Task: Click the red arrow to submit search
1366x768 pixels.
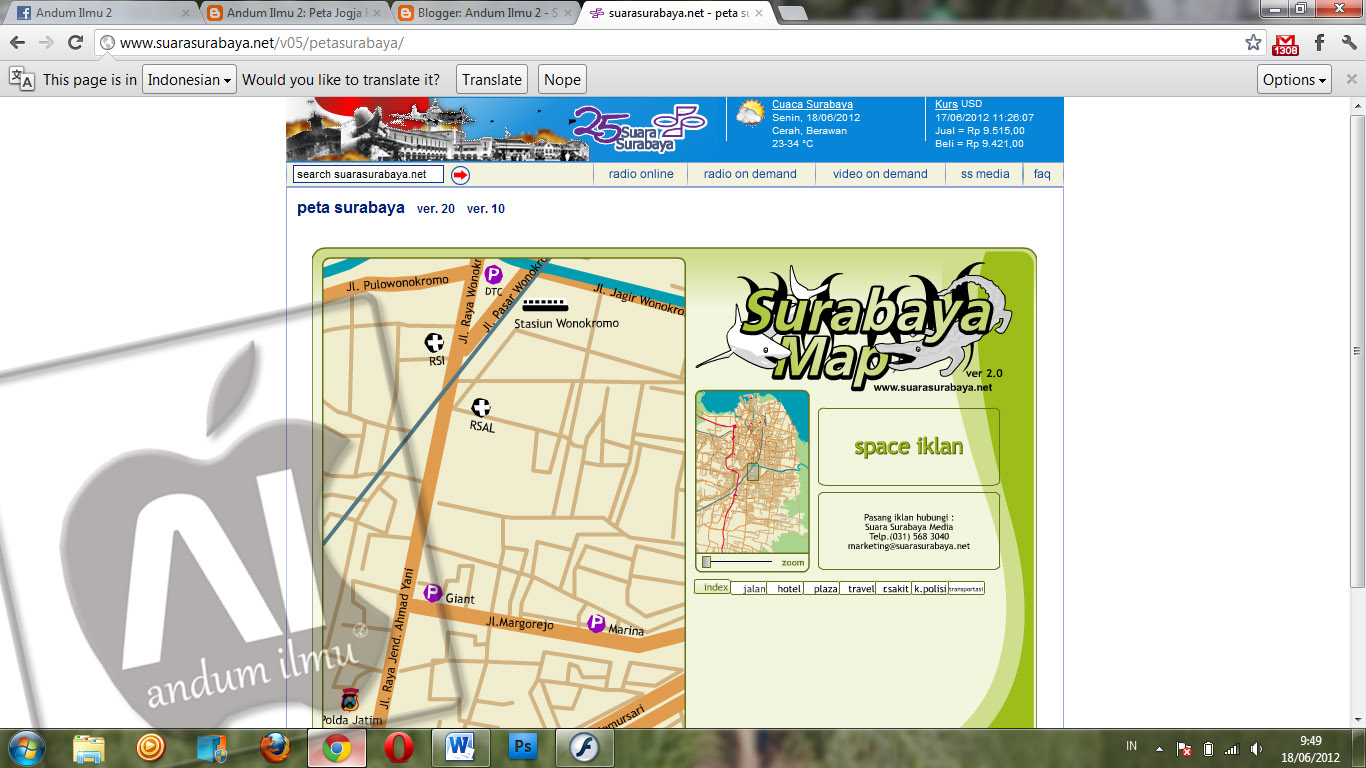Action: click(x=459, y=173)
